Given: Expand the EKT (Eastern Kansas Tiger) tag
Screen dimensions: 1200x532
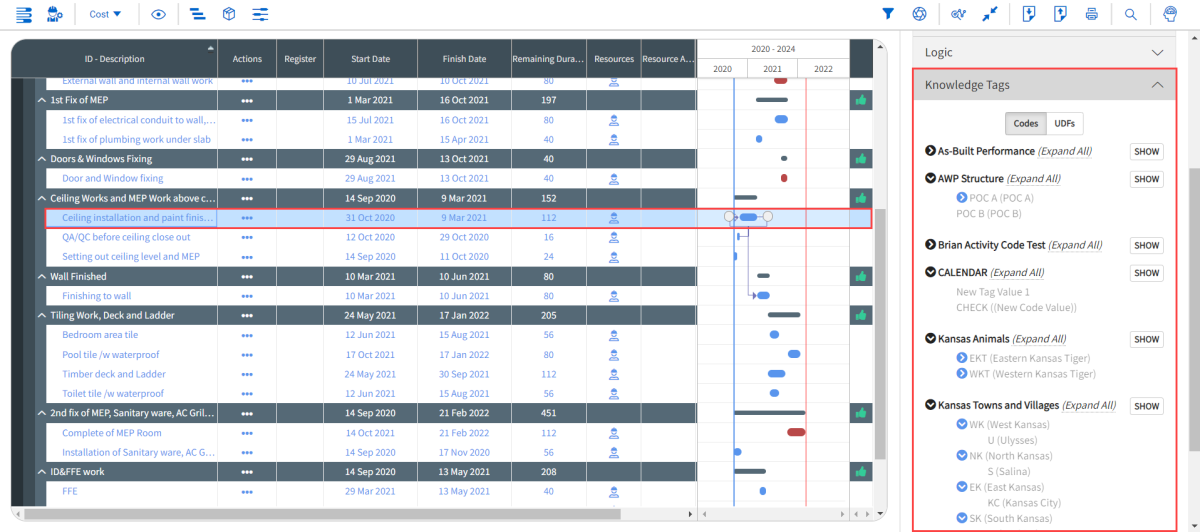Looking at the screenshot, I should pyautogui.click(x=962, y=358).
